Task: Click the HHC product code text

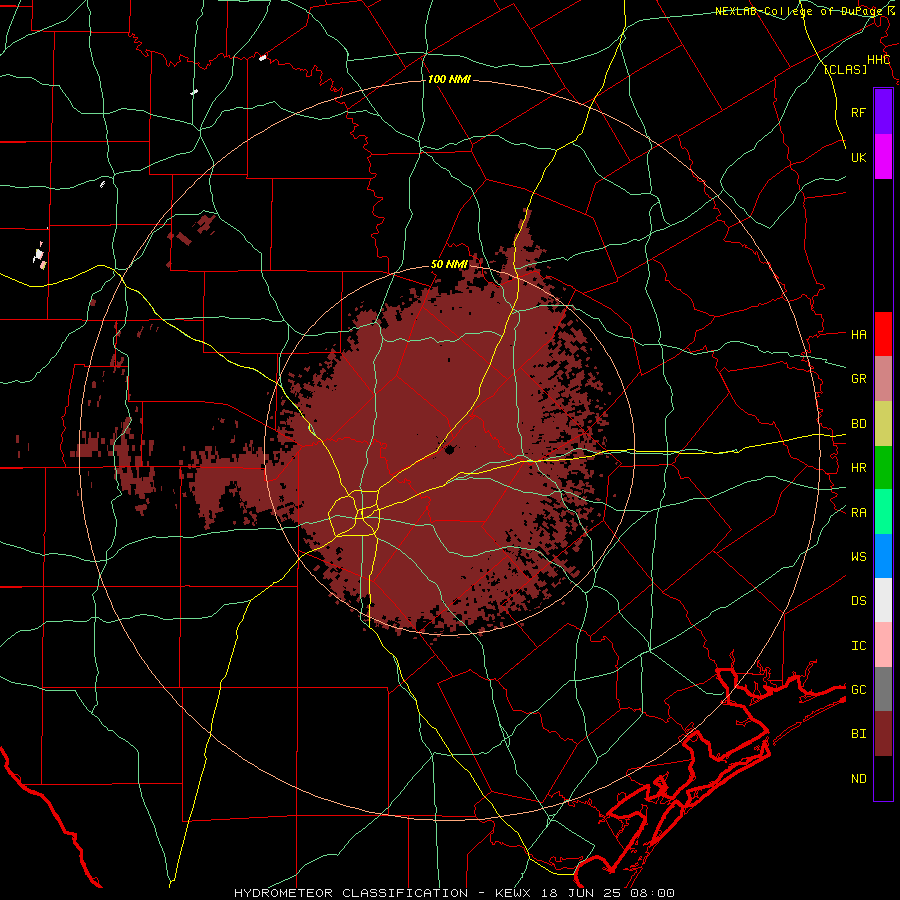Action: point(878,60)
